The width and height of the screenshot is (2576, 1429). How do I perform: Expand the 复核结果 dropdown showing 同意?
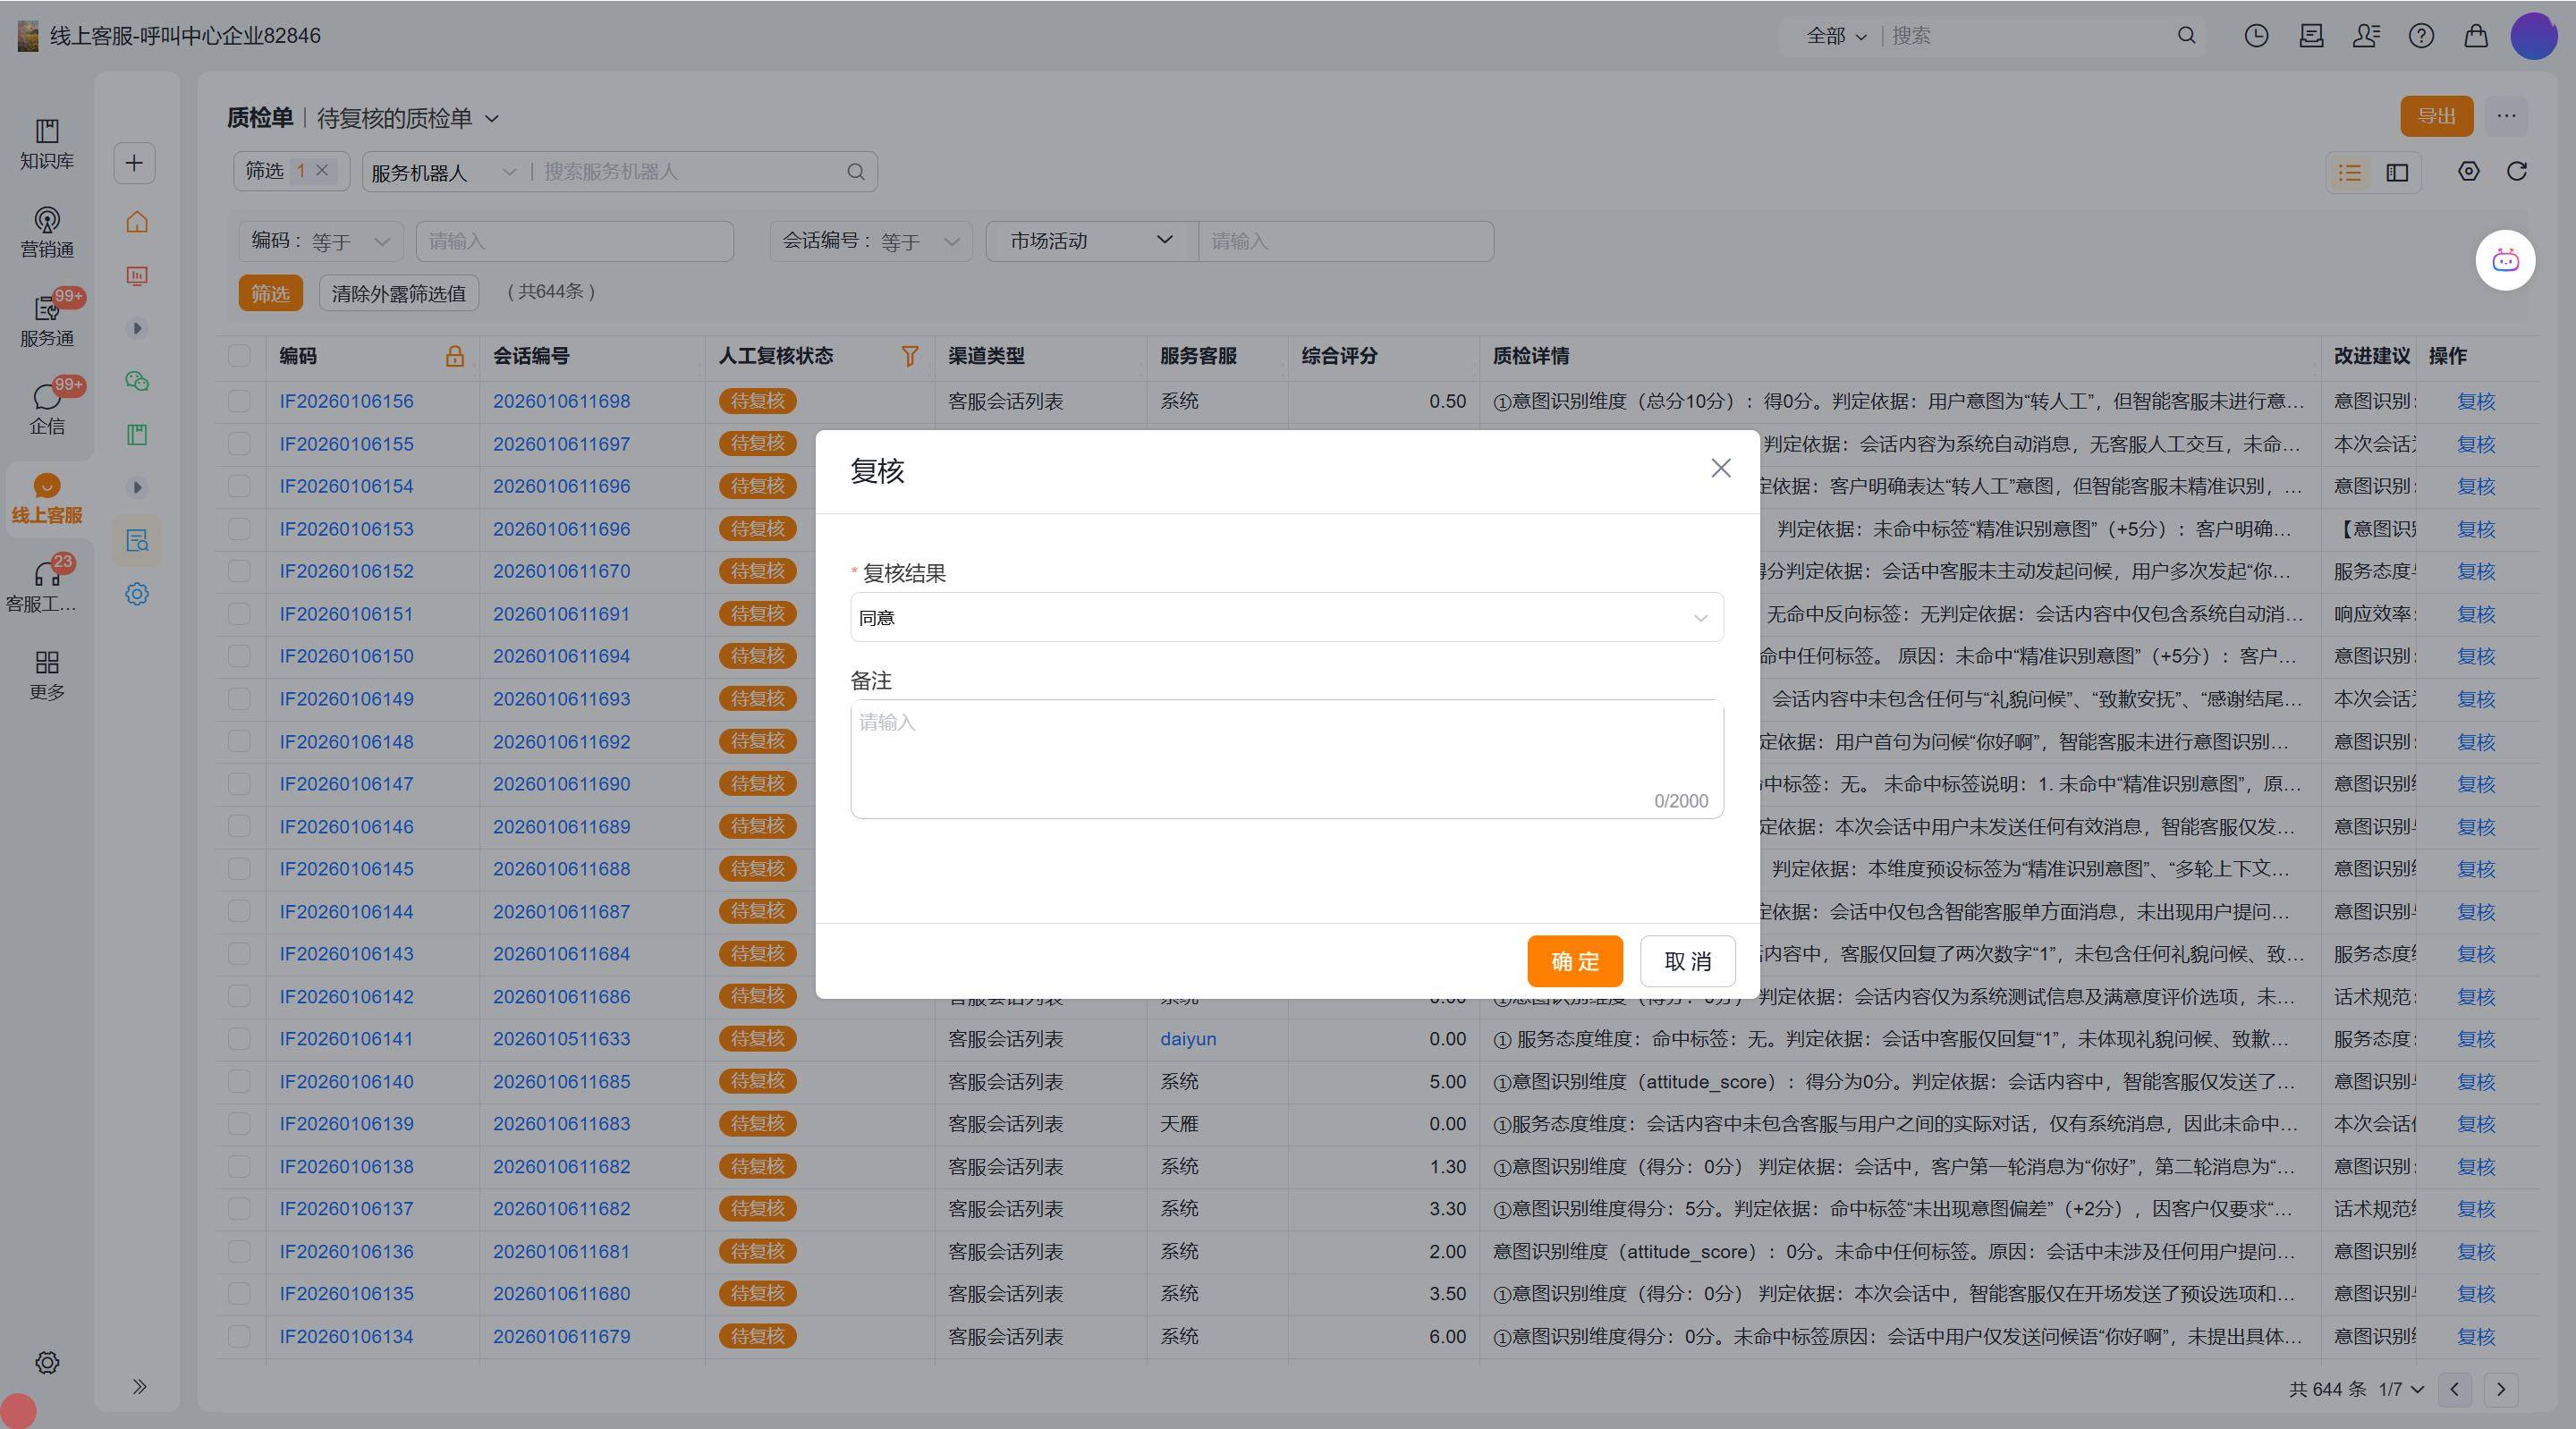(1286, 618)
